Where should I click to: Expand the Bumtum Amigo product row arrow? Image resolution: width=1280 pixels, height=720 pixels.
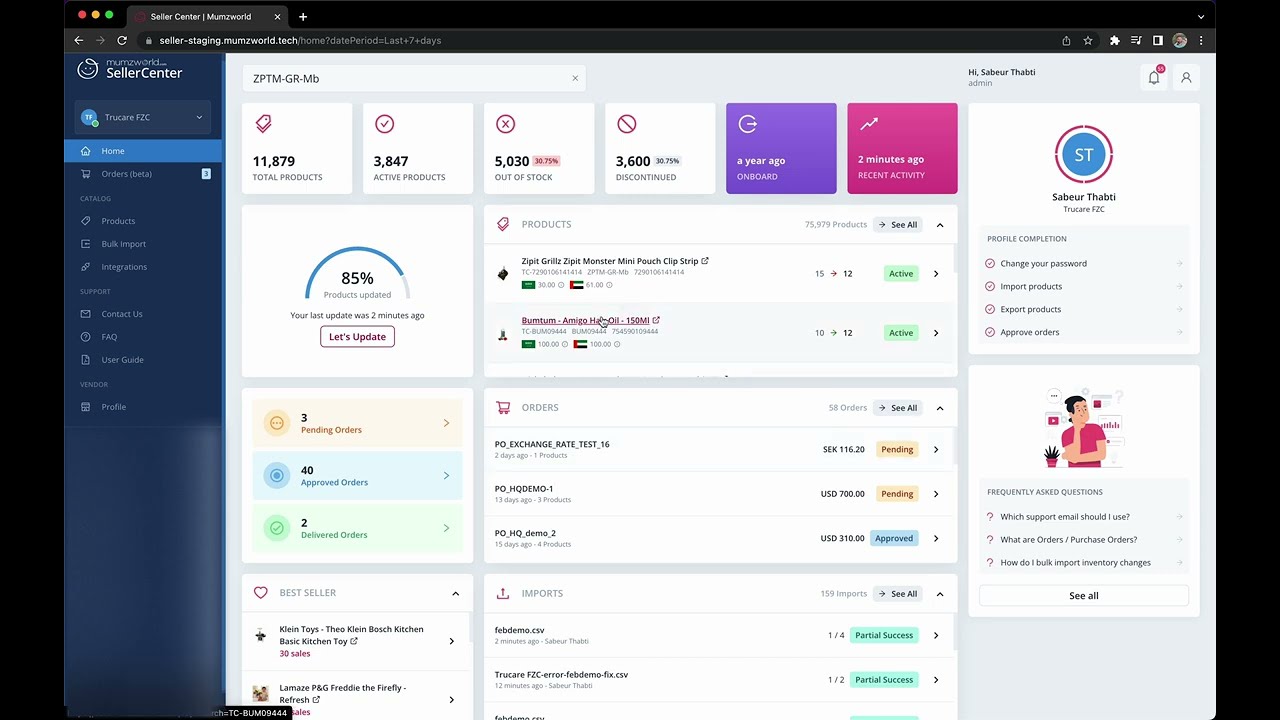point(936,333)
